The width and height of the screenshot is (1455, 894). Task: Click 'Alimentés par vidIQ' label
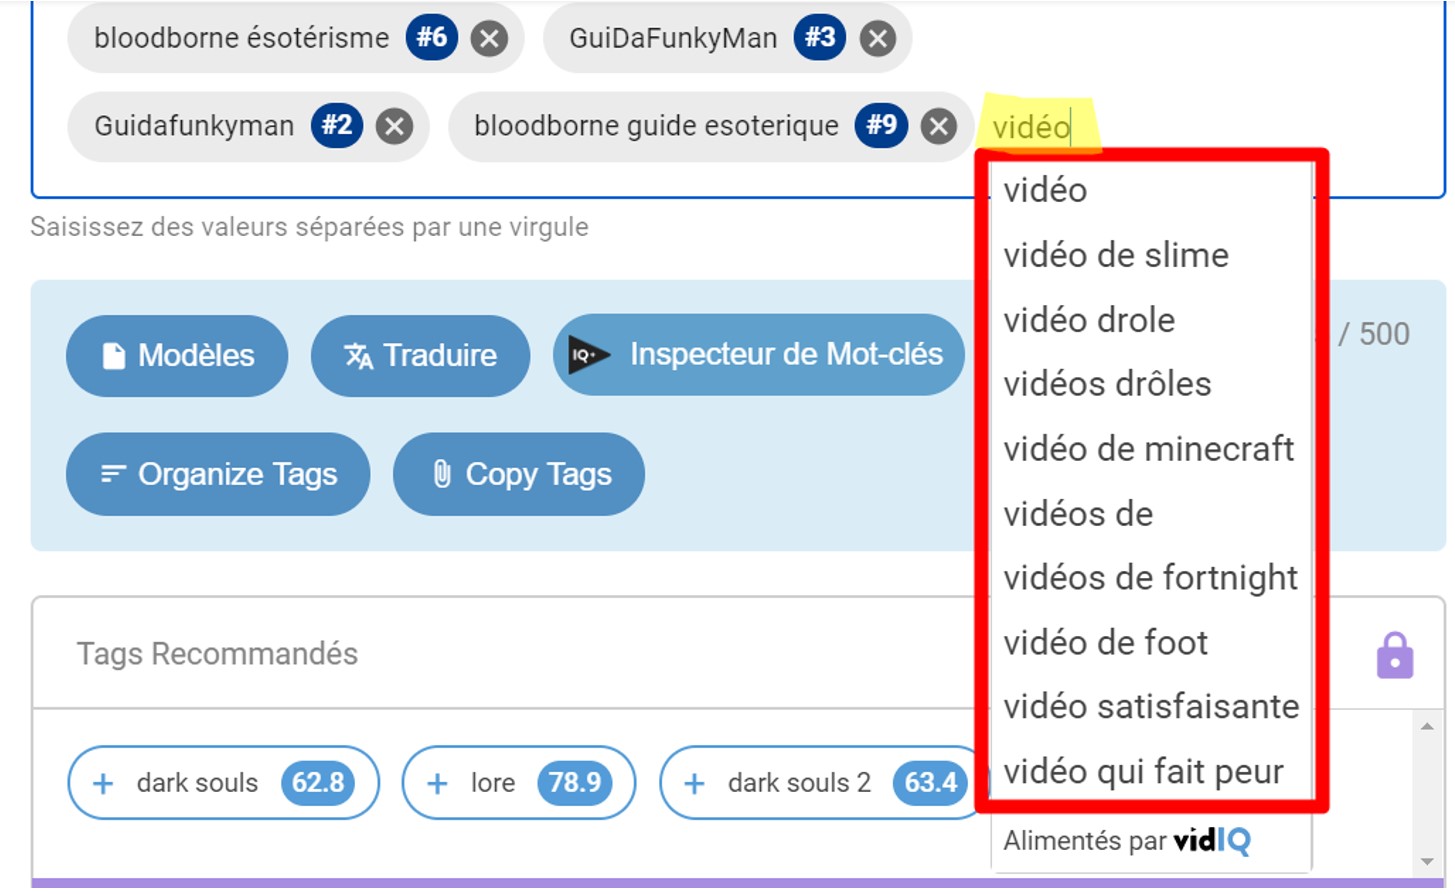[x=1127, y=841]
